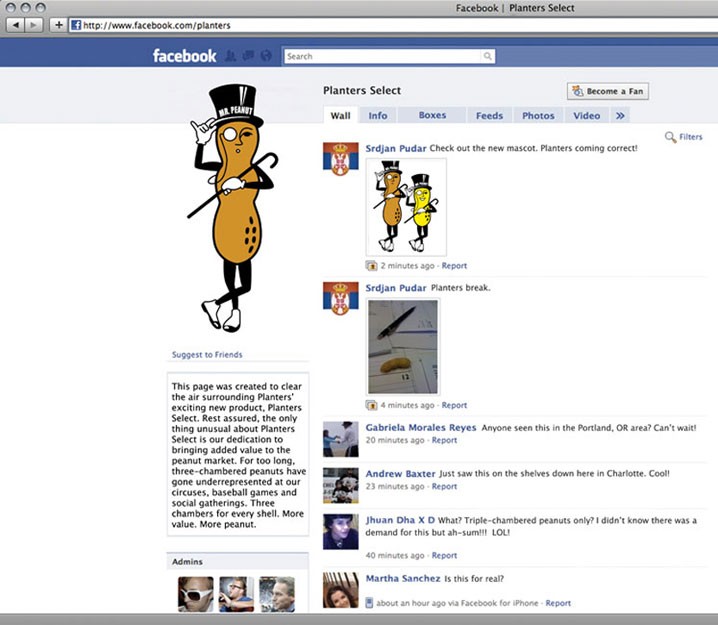718x625 pixels.
Task: Report the post from 4 minutes ago
Action: 454,405
